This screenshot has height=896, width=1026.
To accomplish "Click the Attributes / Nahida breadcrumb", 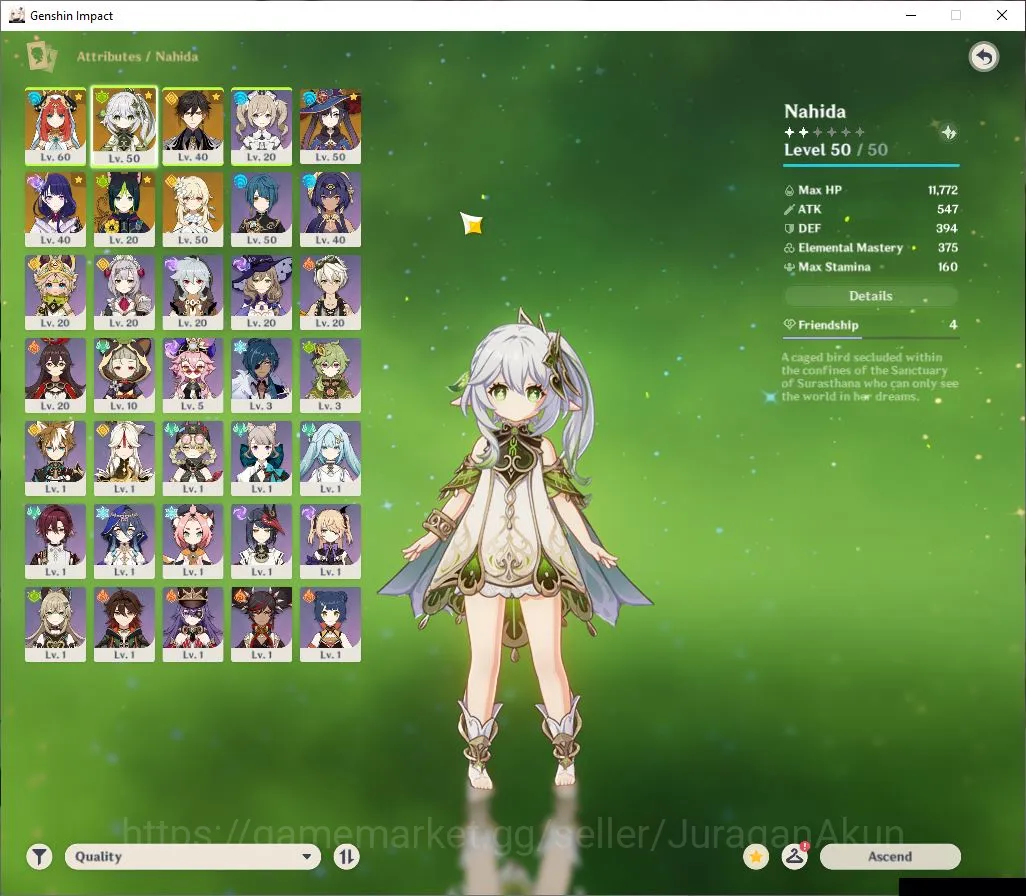I will tap(137, 56).
